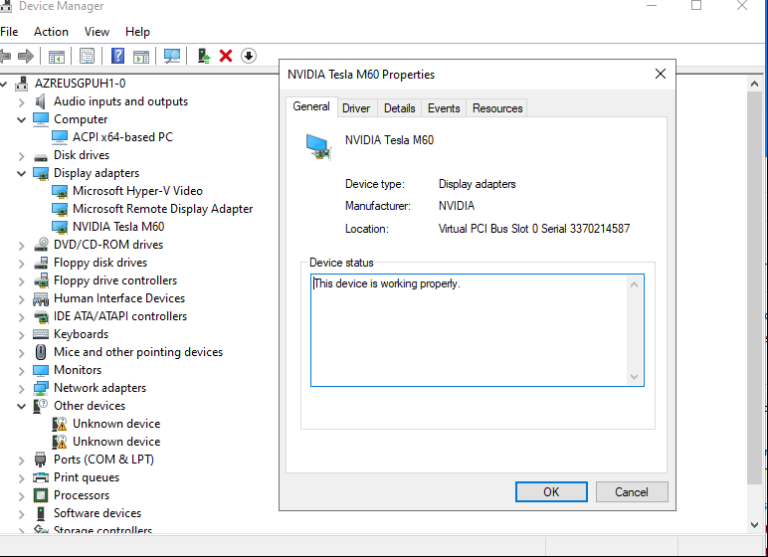
Task: Expand the Processors category
Action: tap(21, 496)
